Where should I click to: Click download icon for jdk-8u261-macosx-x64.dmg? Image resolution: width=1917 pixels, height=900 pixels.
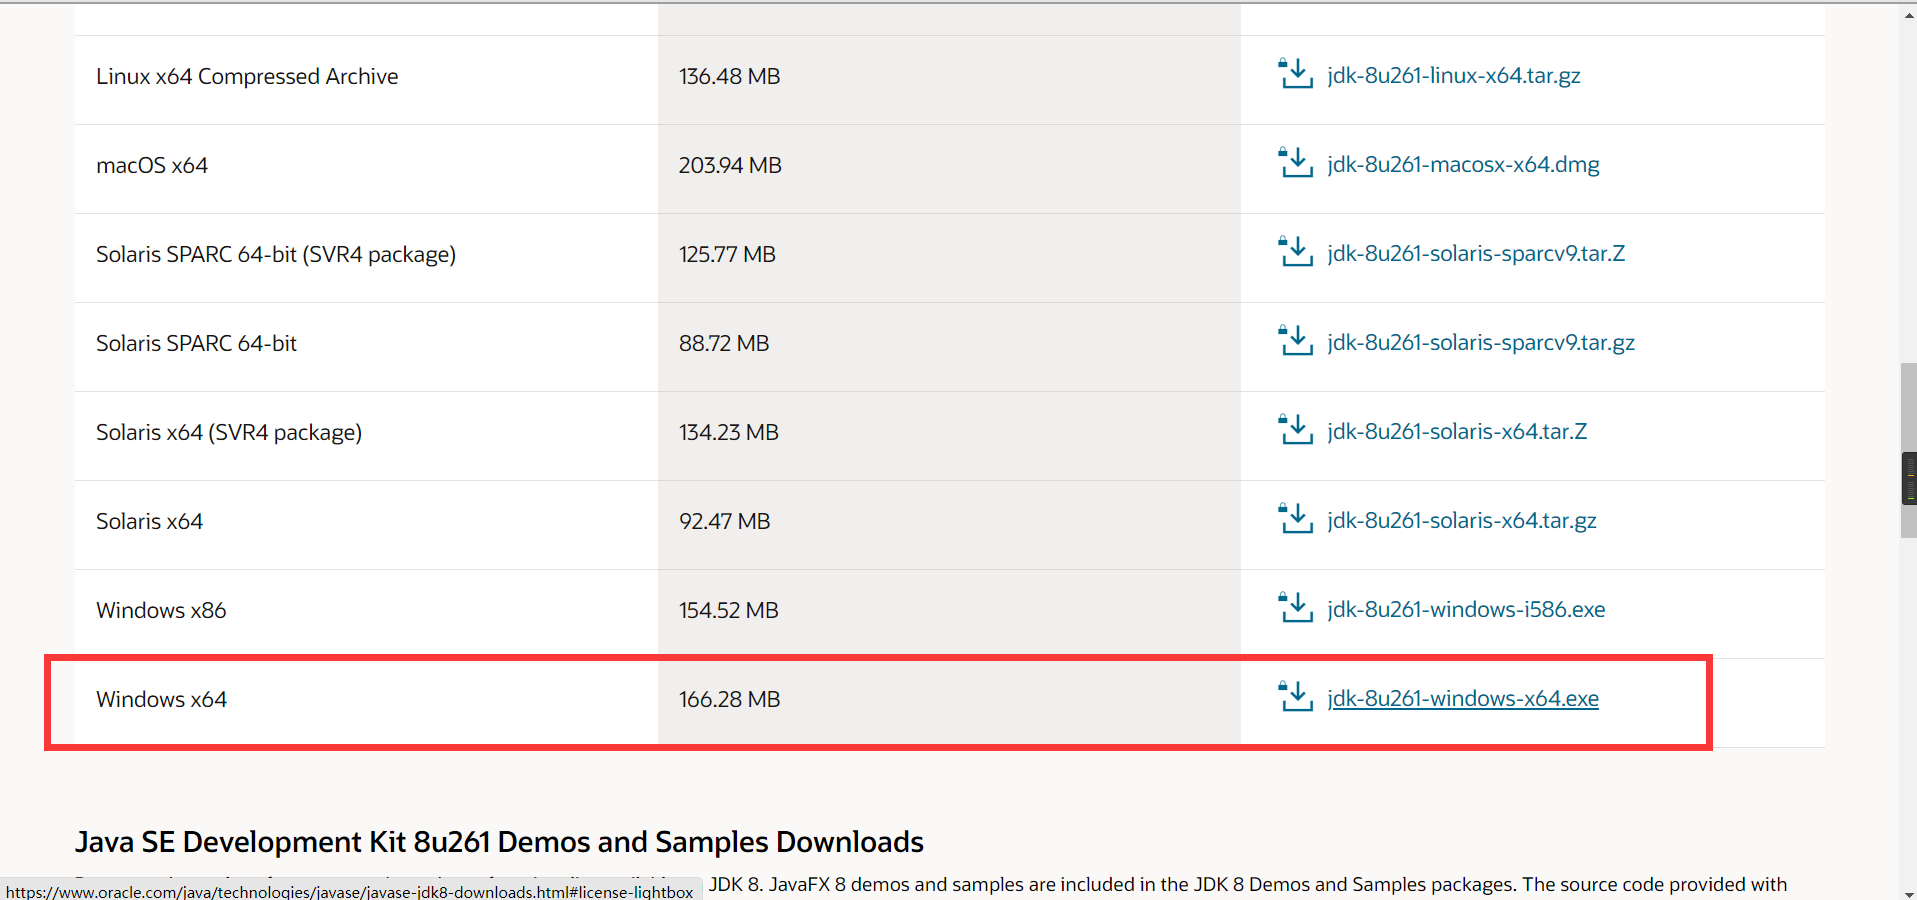[1296, 162]
